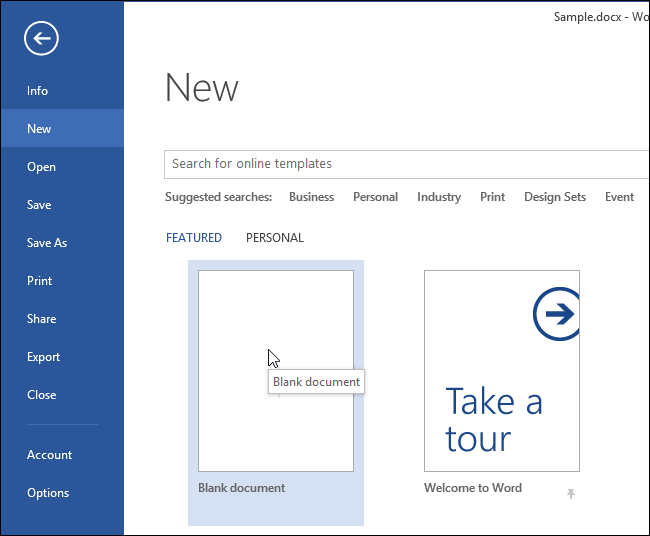Open the Take a tour template
Image resolution: width=650 pixels, height=536 pixels.
501,371
